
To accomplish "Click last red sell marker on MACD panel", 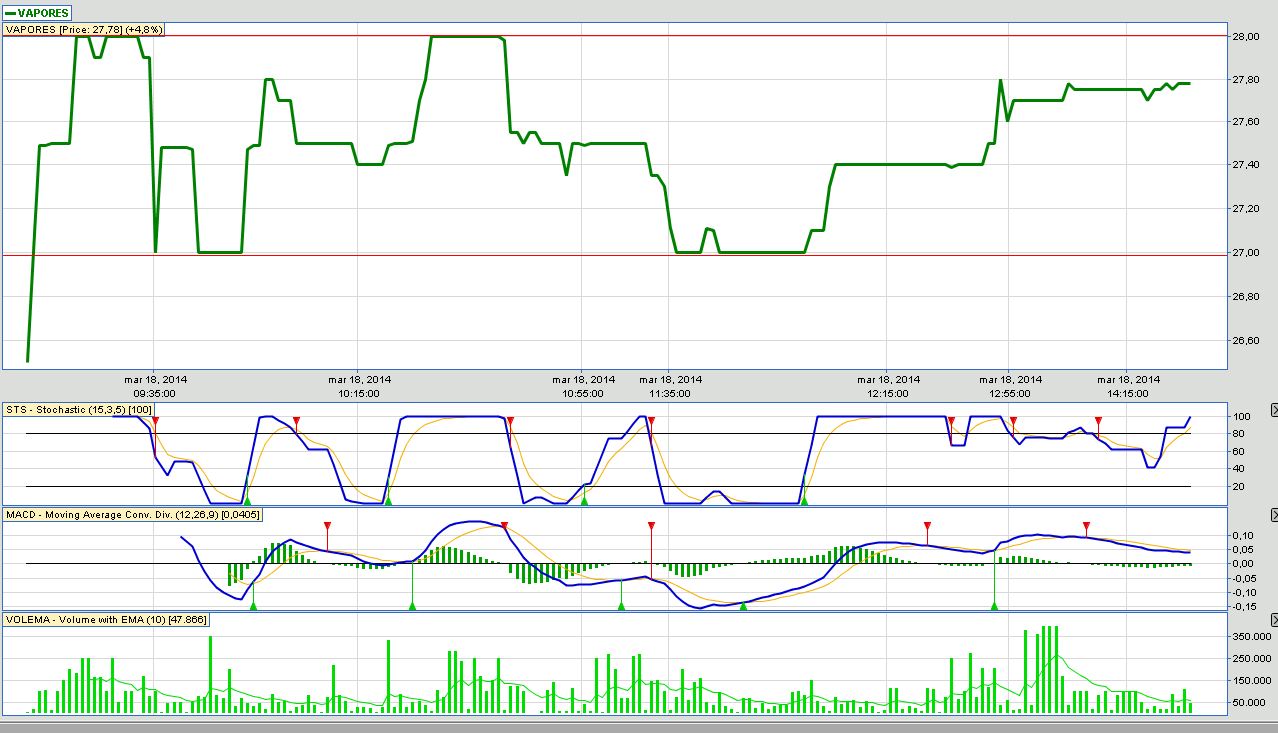I will [1087, 525].
